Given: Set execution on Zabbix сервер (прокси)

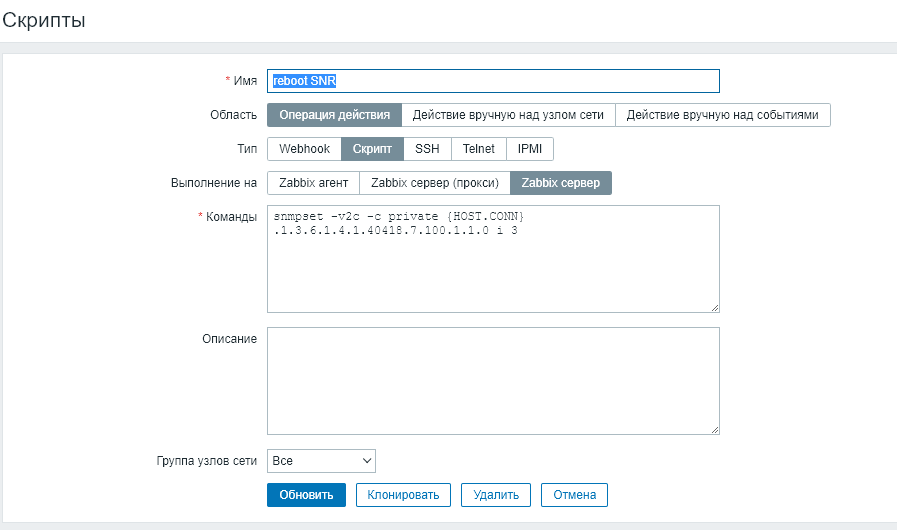Looking at the screenshot, I should [435, 183].
